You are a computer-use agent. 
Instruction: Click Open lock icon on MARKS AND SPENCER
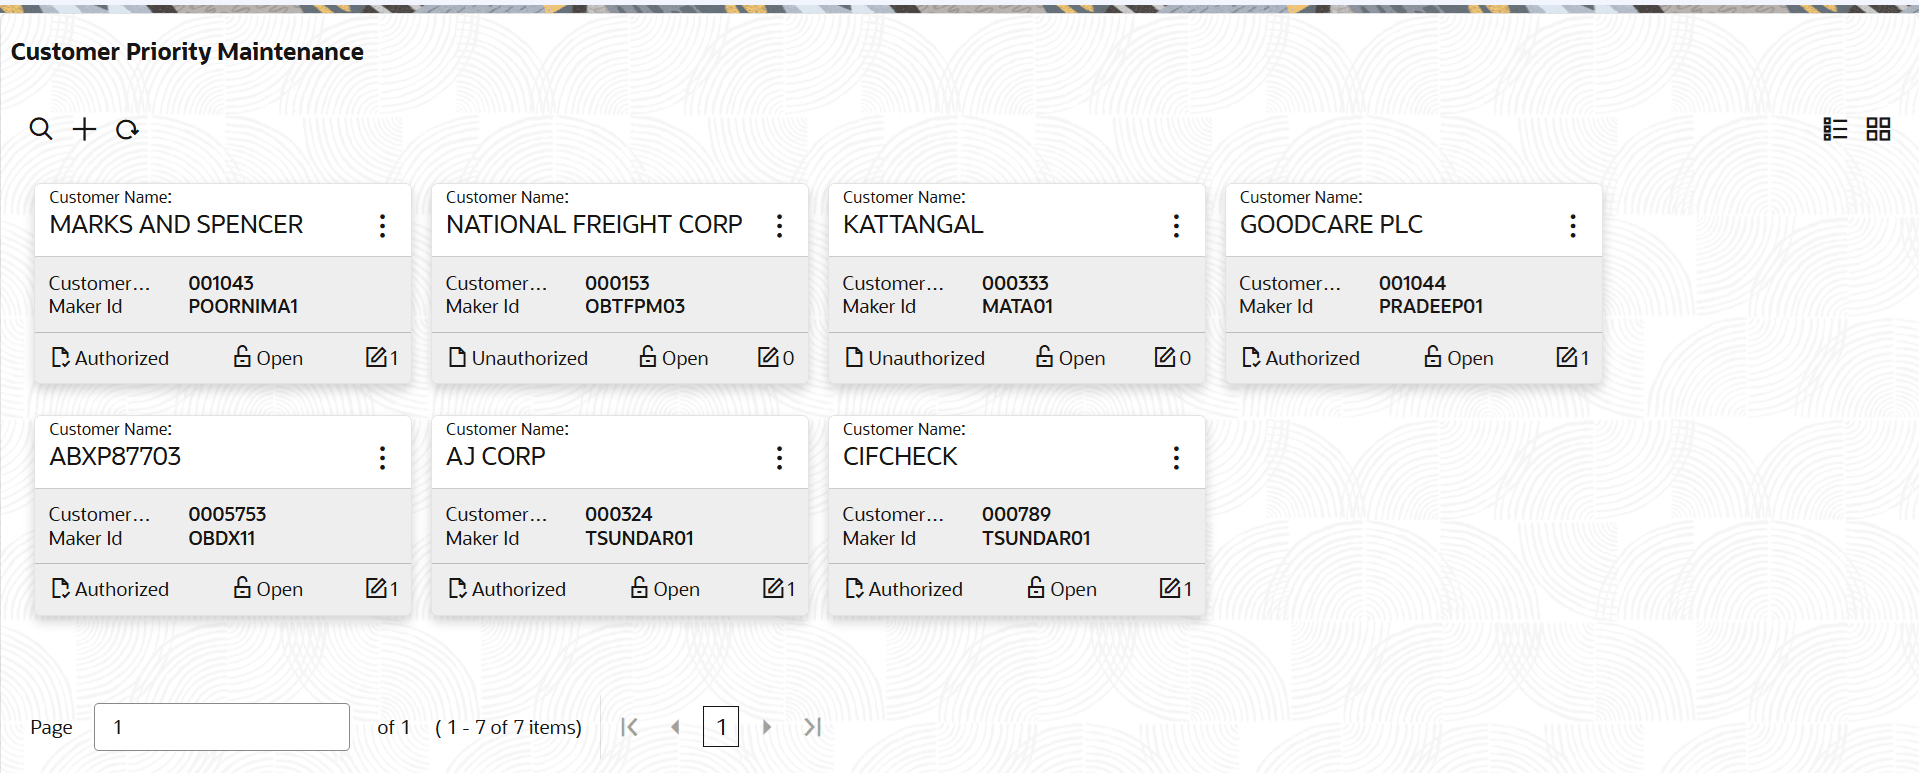[x=242, y=356]
